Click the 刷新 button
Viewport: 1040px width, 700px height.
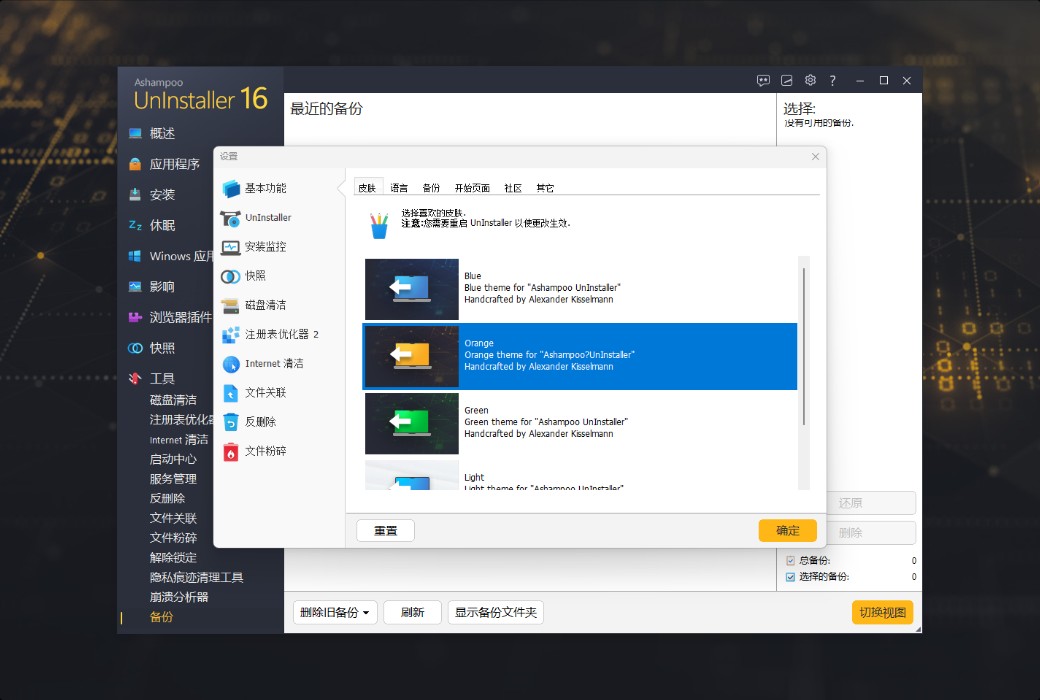(413, 612)
